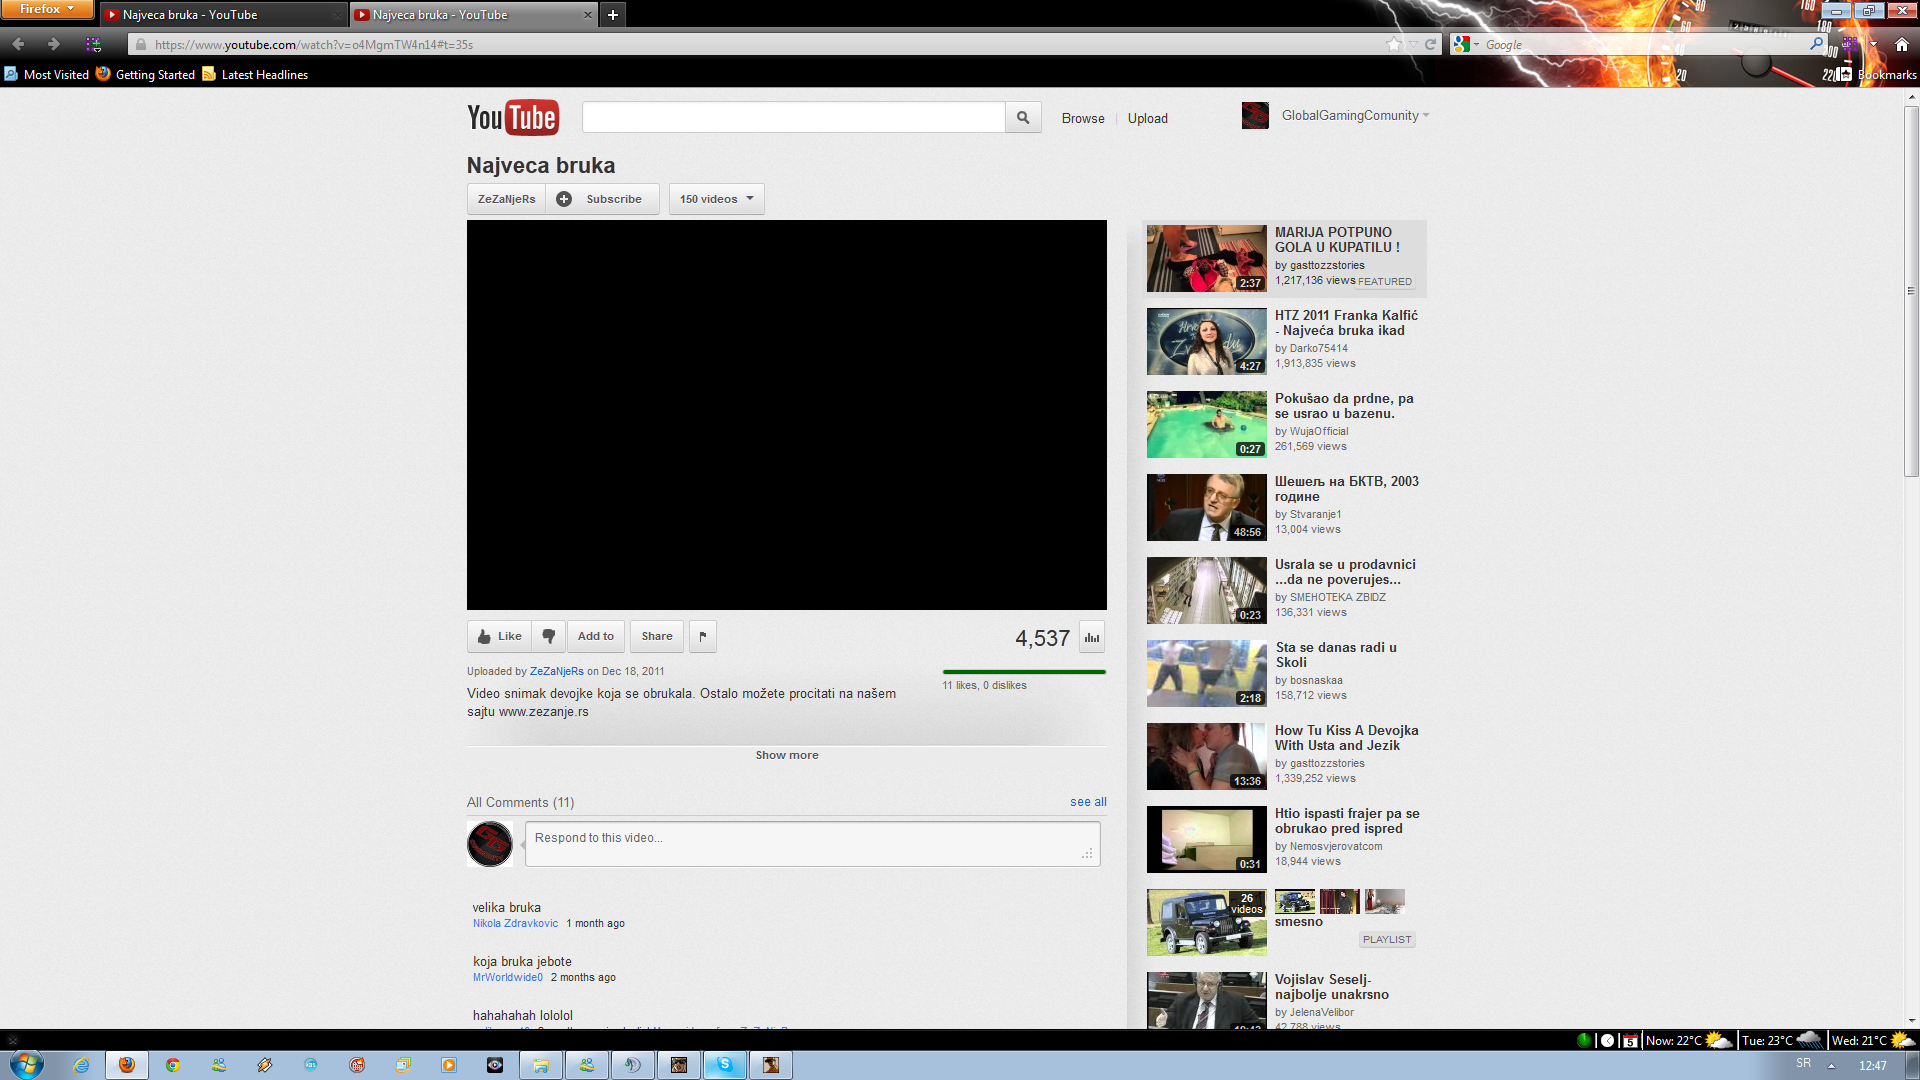Subscribe to ZeZaNjeRs channel
1920x1080 pixels.
coord(602,199)
